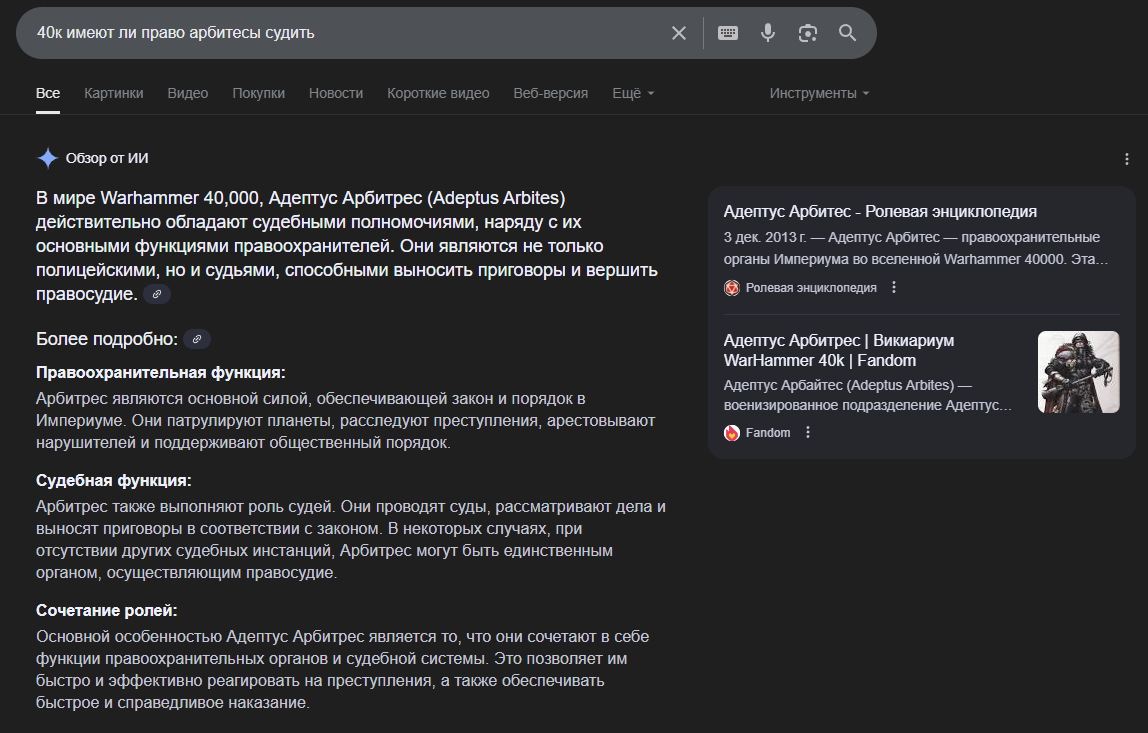This screenshot has width=1148, height=733.
Task: Click the Fandom source name
Action: (768, 433)
